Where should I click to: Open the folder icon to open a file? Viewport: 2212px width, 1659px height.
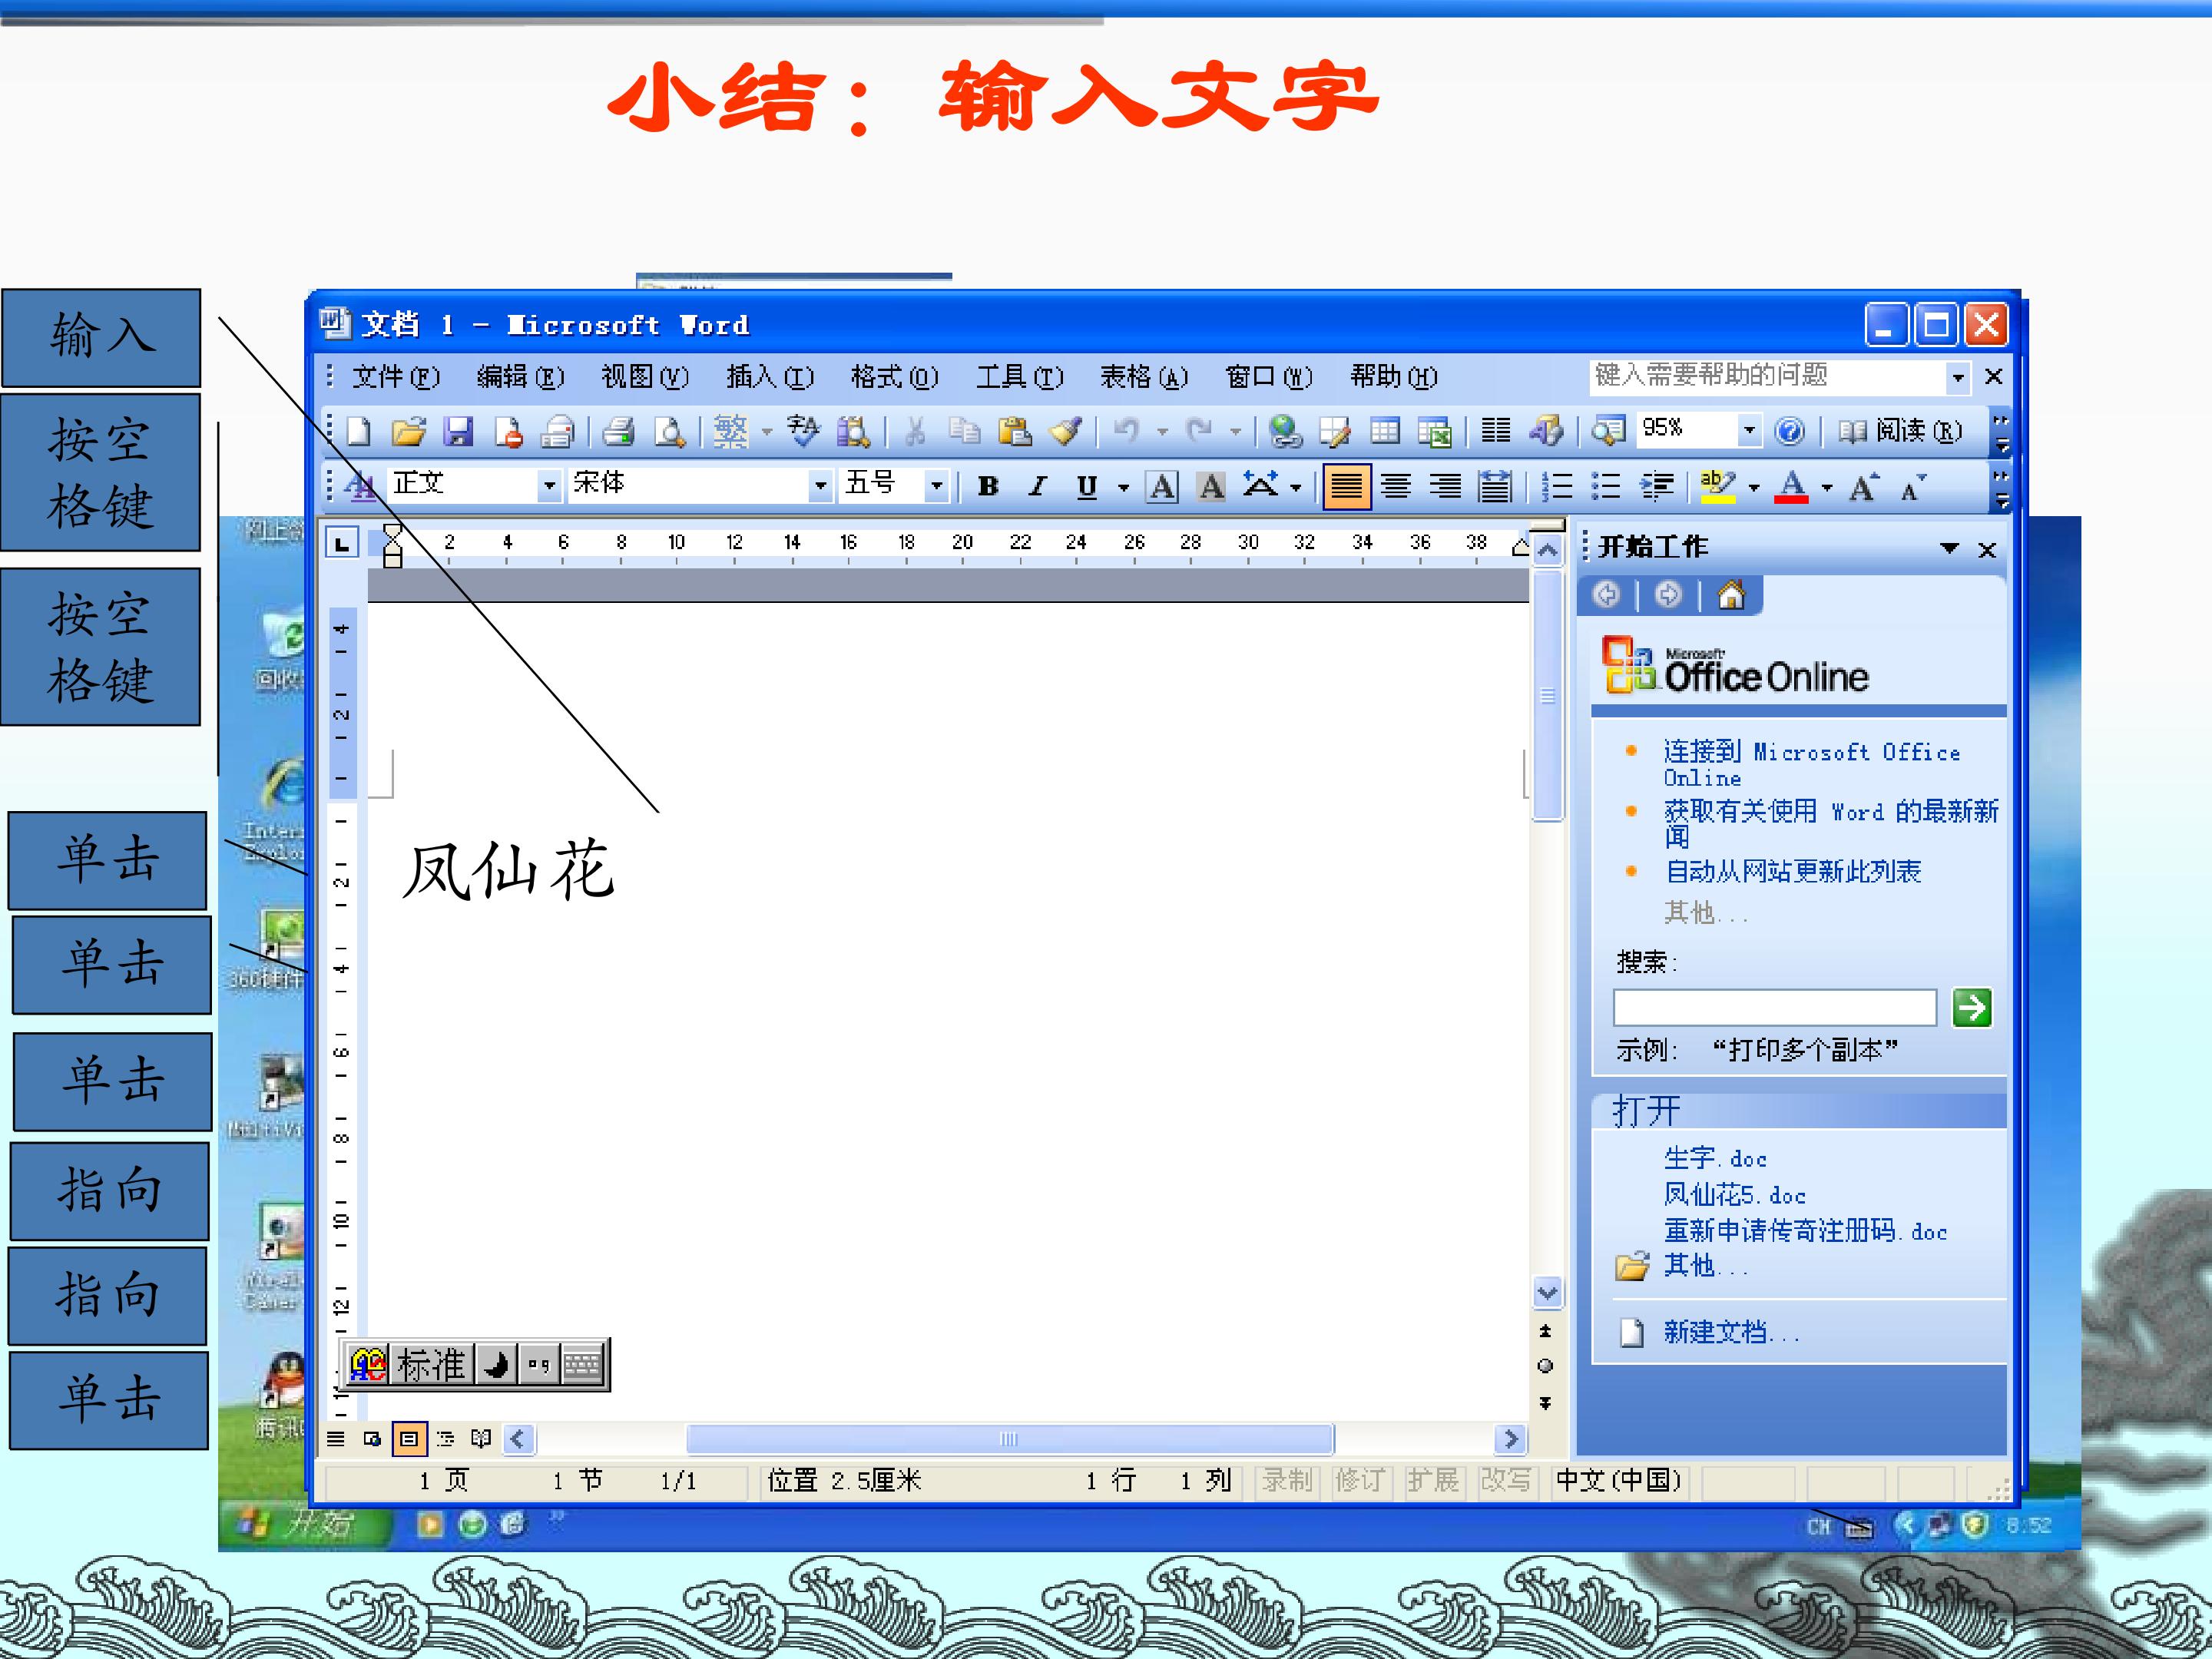pos(408,431)
